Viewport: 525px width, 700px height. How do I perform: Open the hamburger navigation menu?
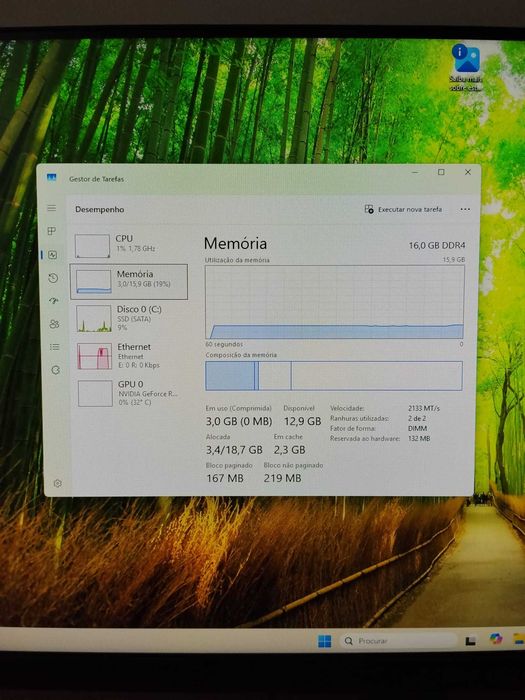pyautogui.click(x=52, y=208)
